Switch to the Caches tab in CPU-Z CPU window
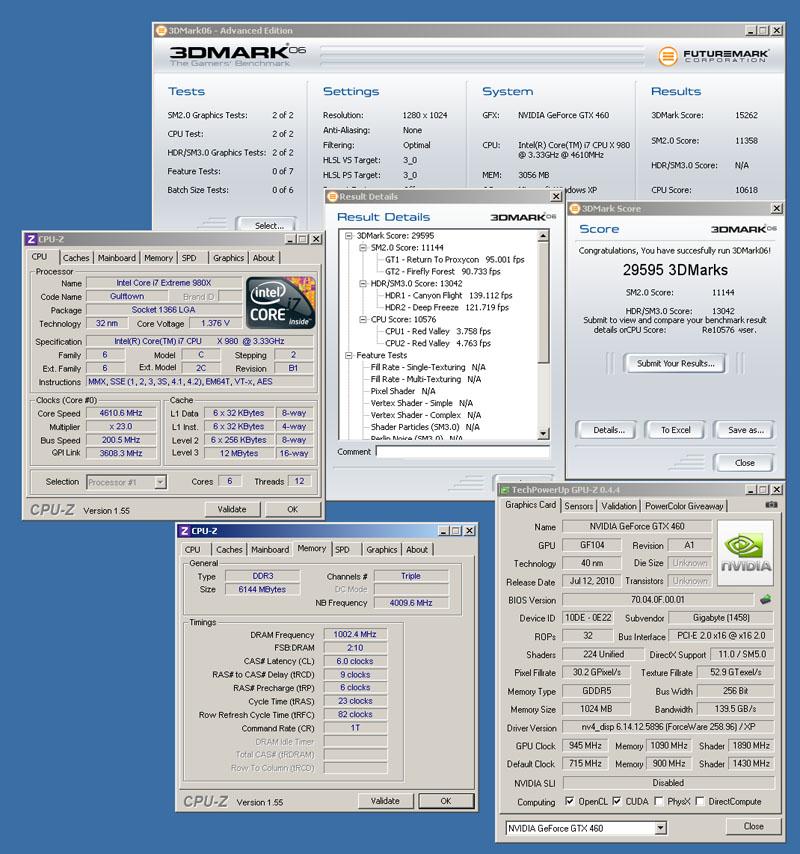Screen dimensions: 800x854 click(76, 258)
